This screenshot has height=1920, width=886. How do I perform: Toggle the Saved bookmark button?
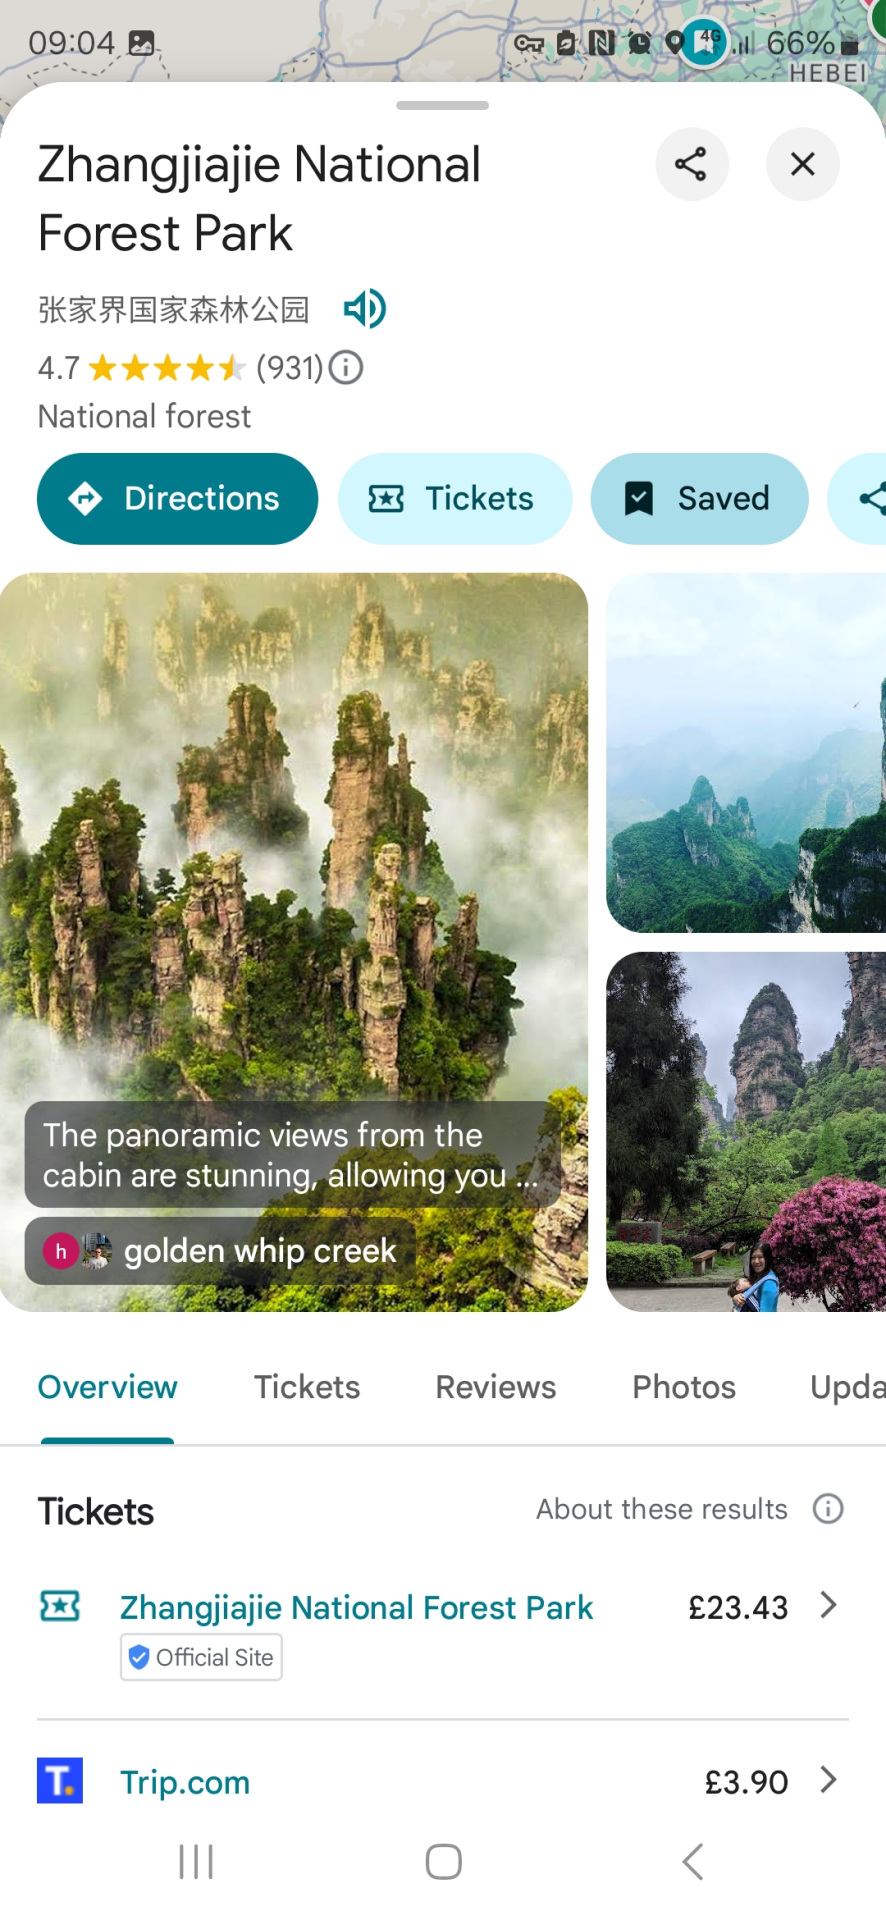point(699,499)
